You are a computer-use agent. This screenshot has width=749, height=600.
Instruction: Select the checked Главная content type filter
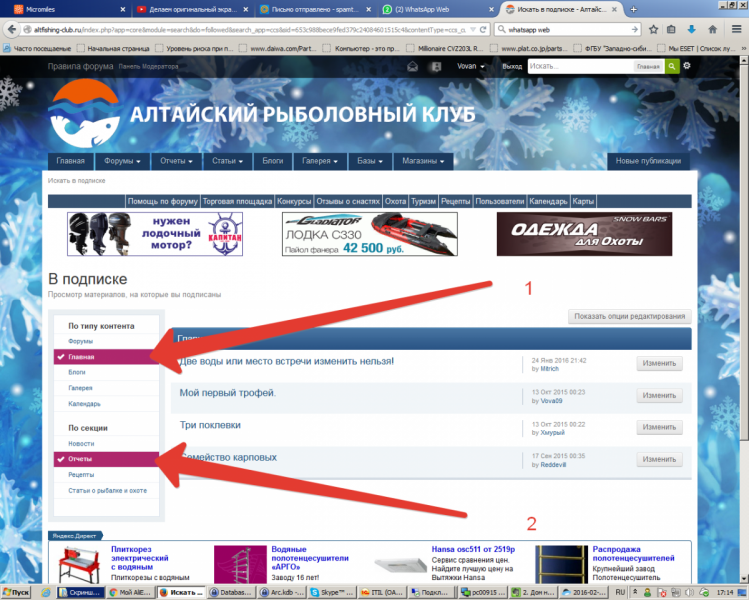pyautogui.click(x=106, y=357)
